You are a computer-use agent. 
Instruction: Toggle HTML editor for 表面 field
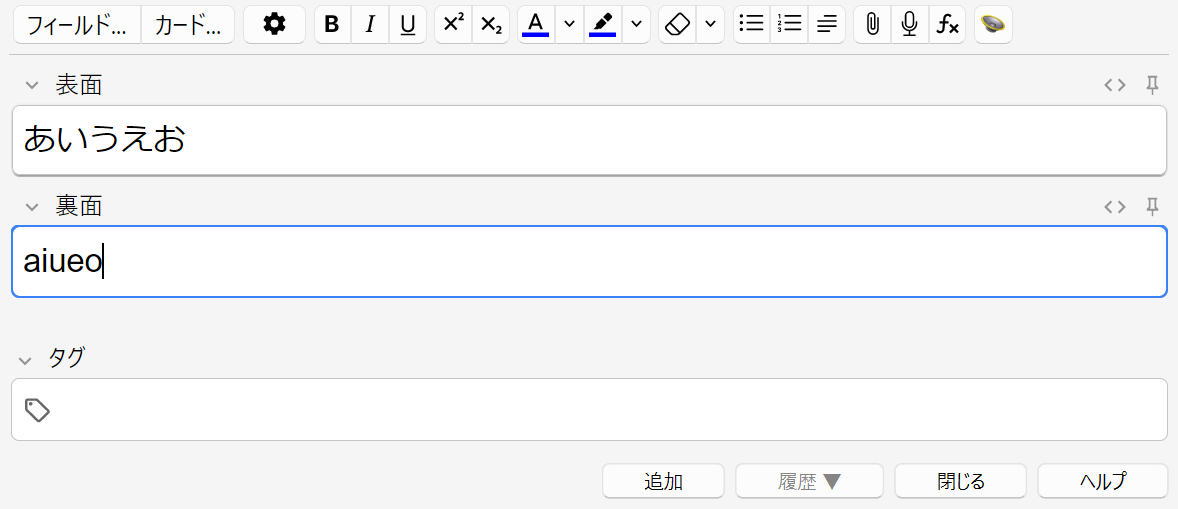coord(1115,85)
